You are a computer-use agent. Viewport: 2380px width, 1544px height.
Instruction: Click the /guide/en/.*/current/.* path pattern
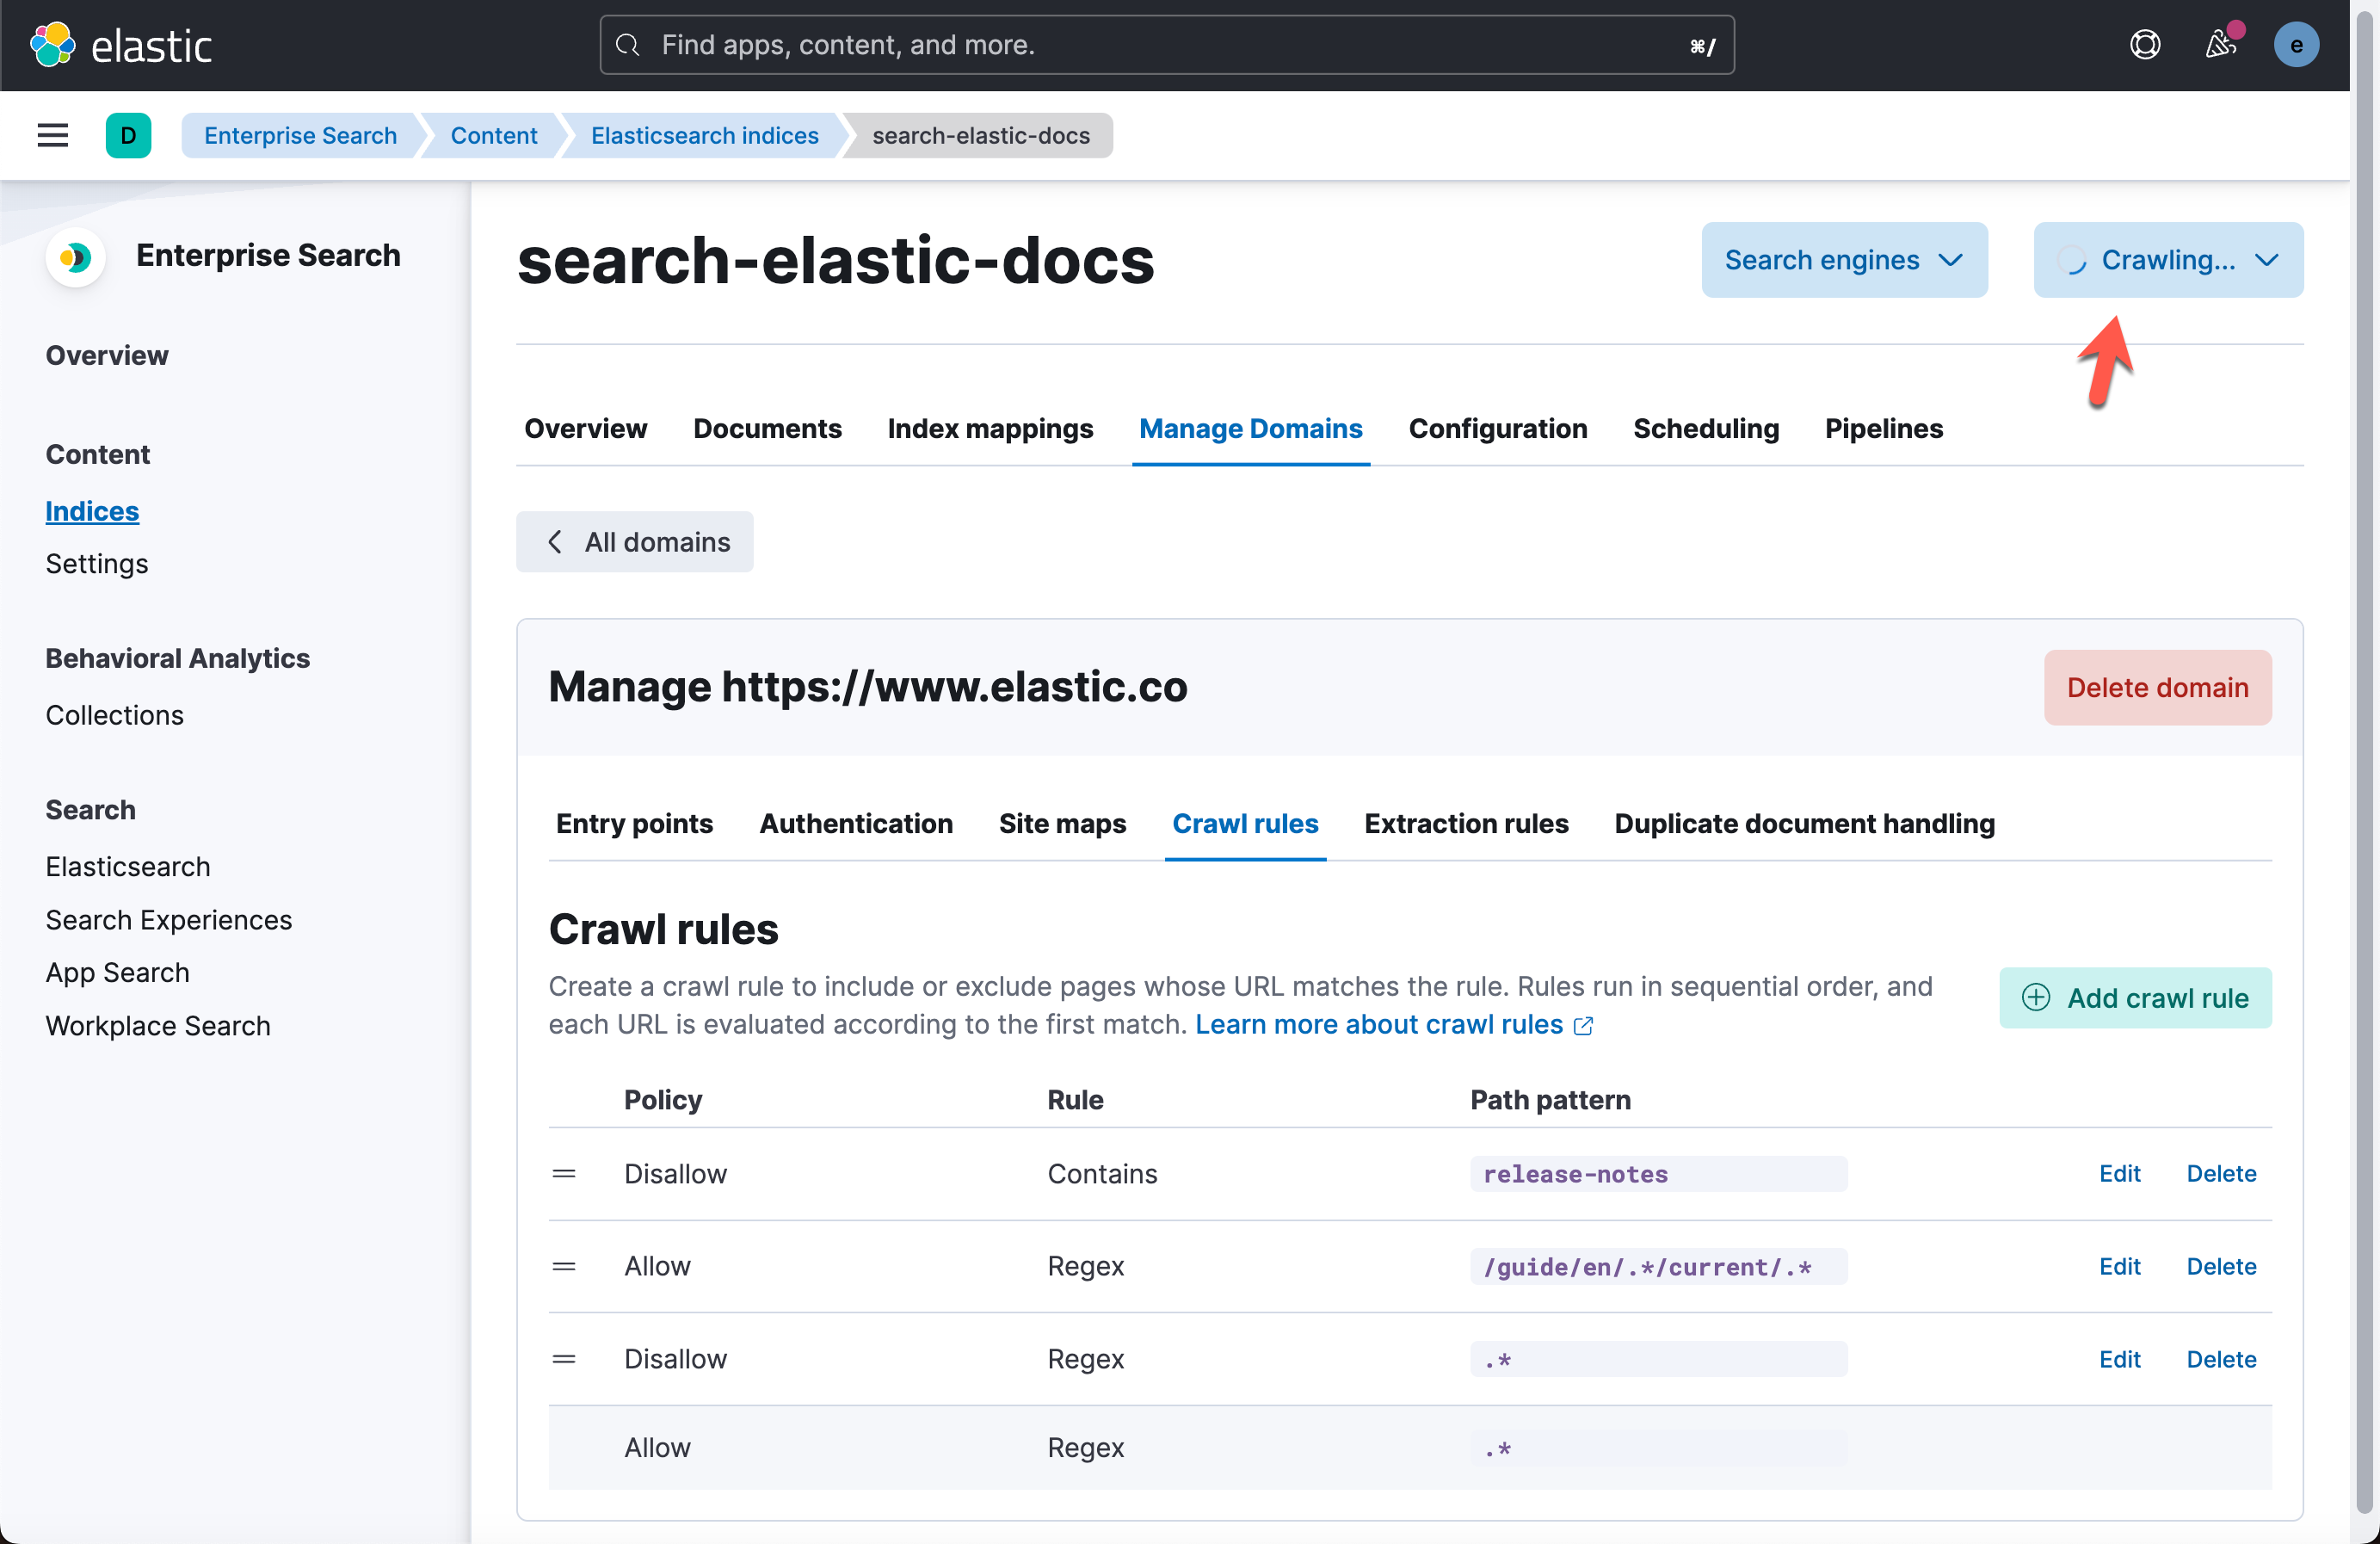[x=1658, y=1267]
